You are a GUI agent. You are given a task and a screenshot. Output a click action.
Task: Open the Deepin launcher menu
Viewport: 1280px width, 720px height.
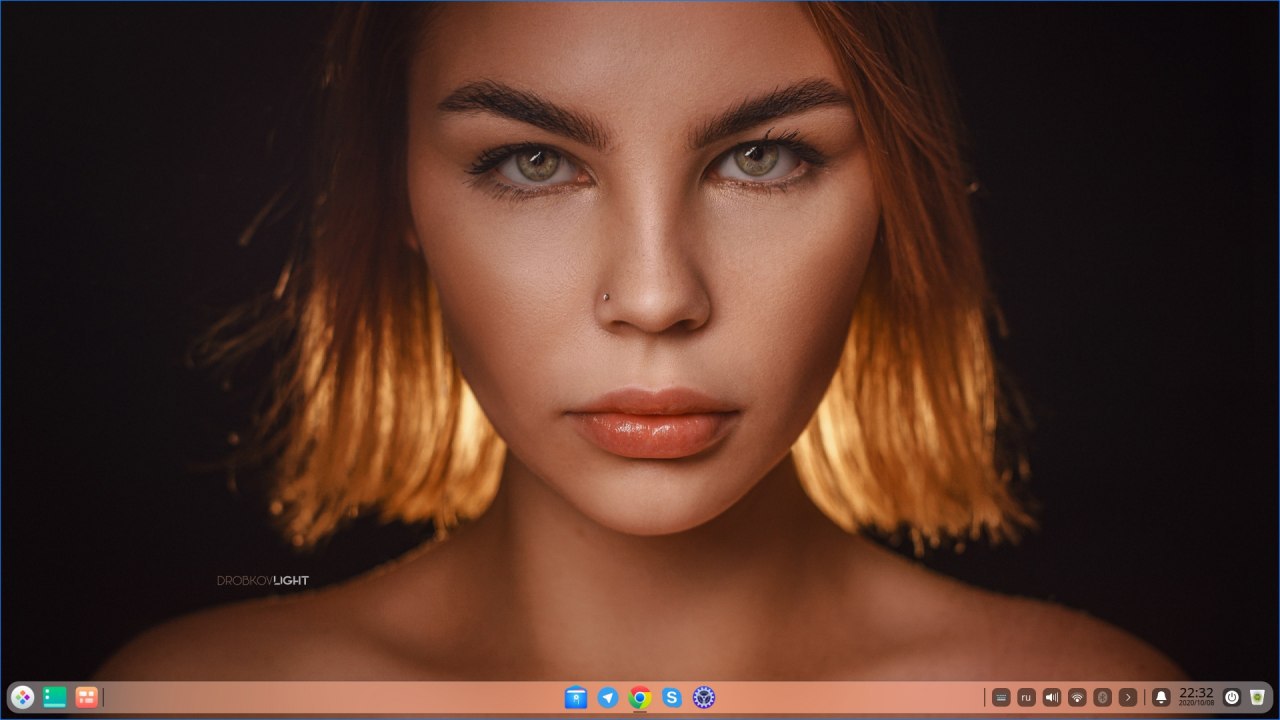(x=22, y=697)
